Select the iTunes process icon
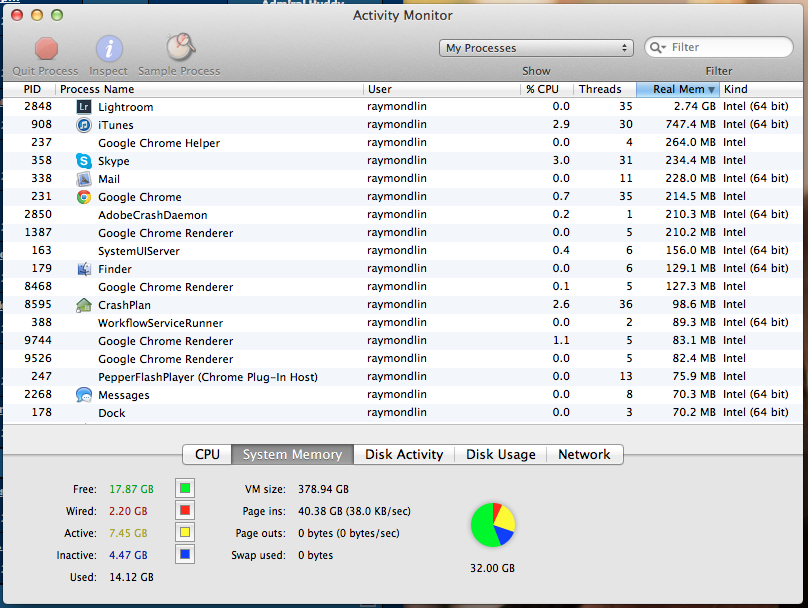The width and height of the screenshot is (808, 608). 84,125
